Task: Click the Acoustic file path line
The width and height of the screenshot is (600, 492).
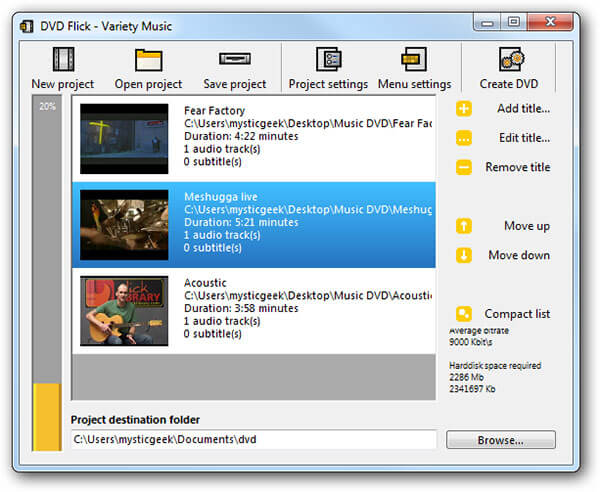Action: click(x=308, y=296)
